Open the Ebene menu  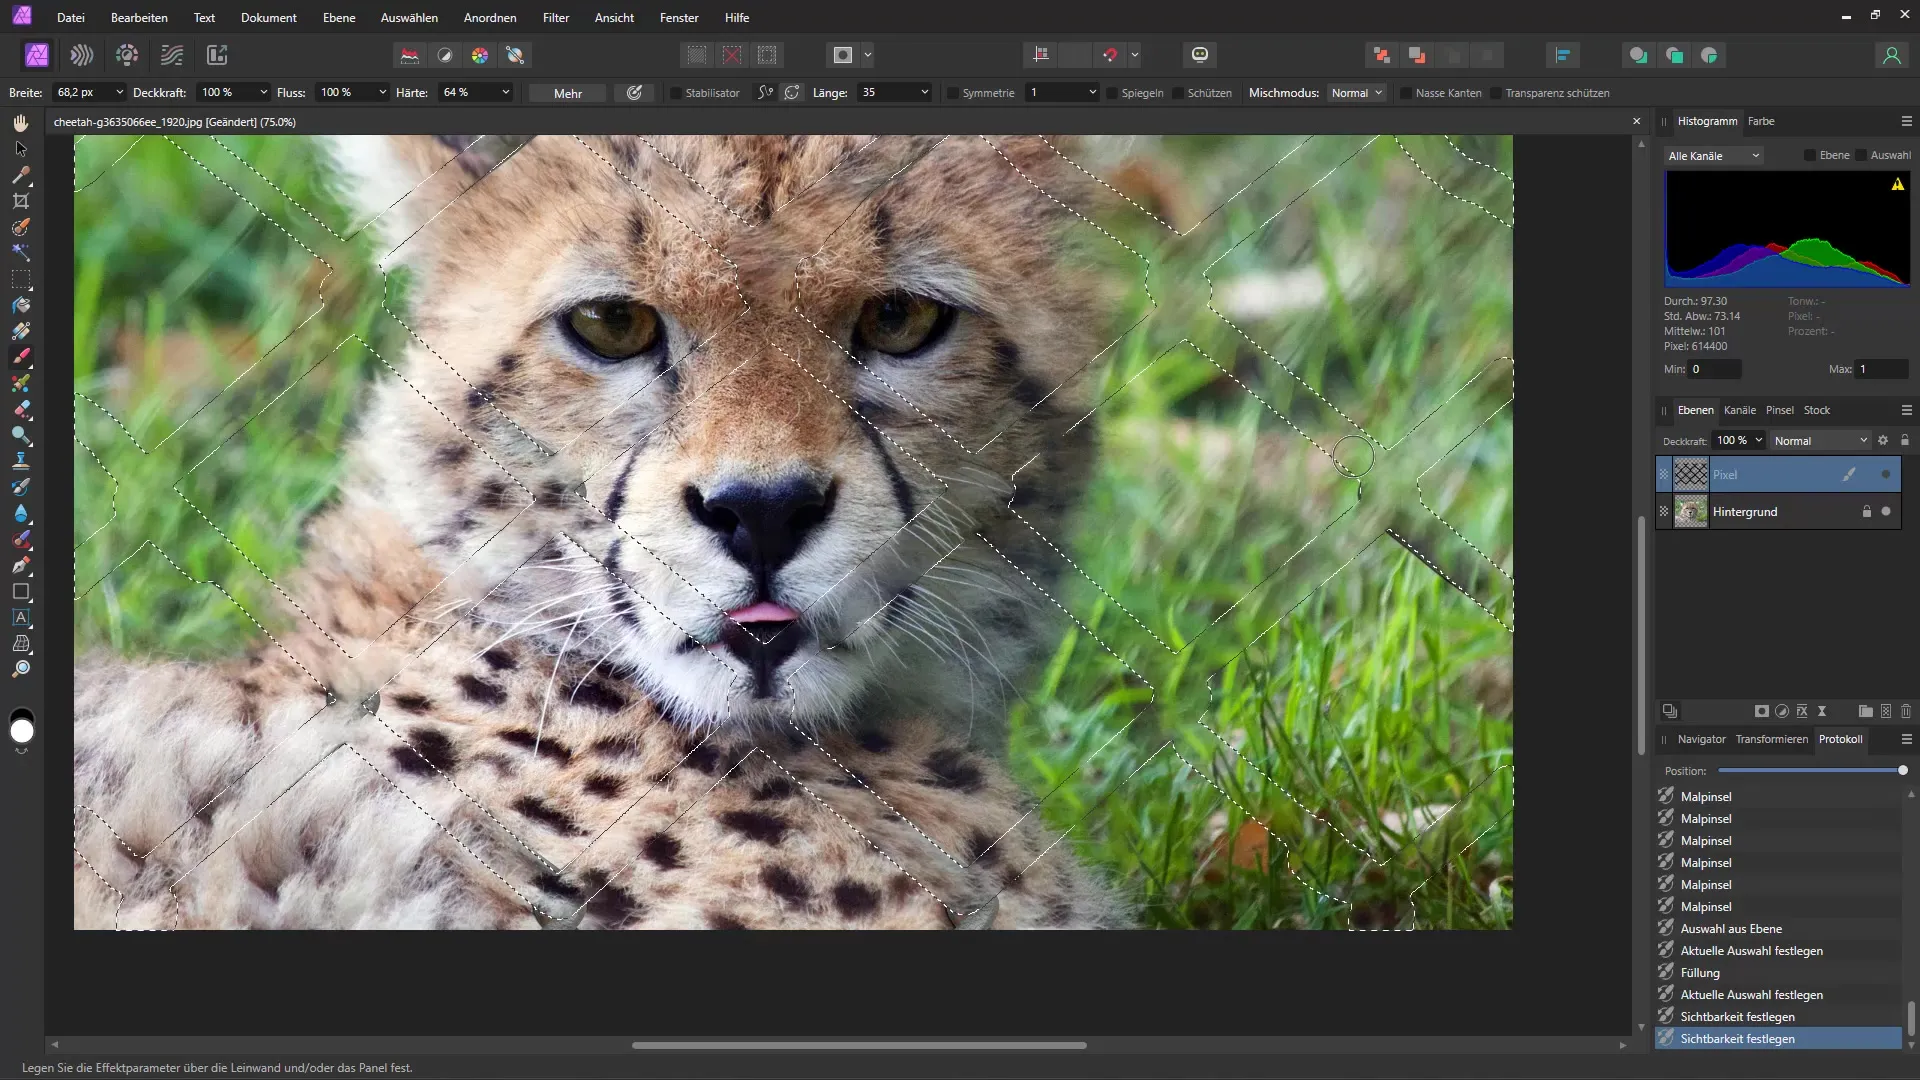(x=339, y=18)
